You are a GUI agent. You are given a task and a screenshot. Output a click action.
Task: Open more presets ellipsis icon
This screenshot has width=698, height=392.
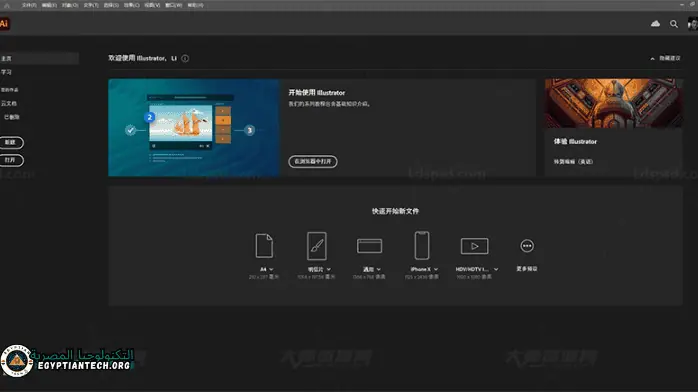point(527,246)
